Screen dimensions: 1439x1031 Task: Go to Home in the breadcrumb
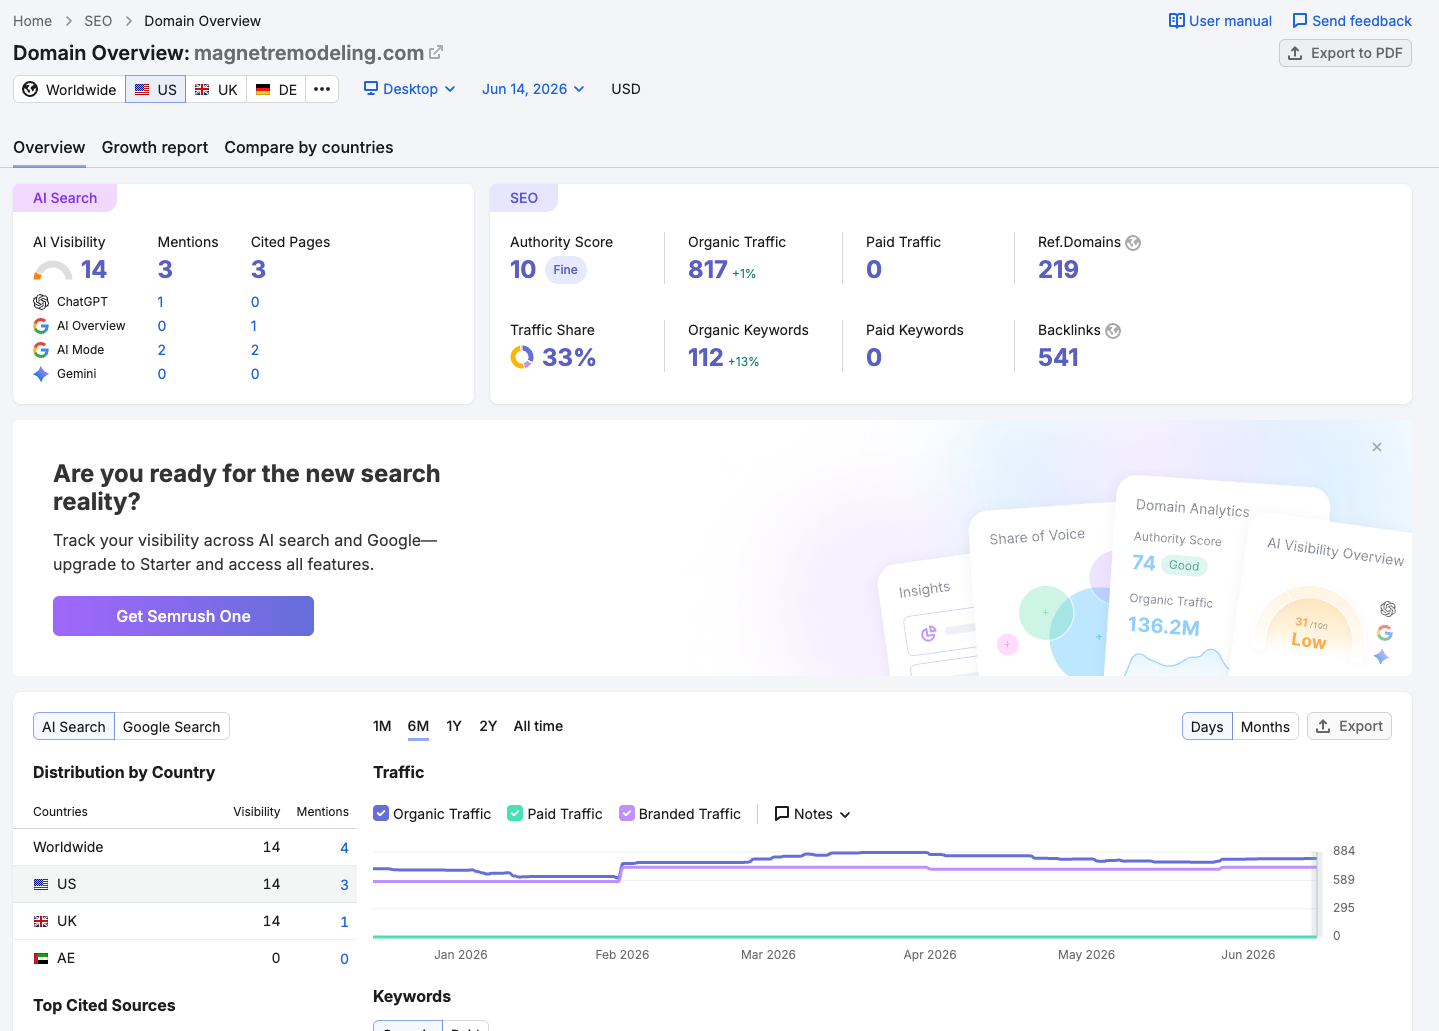32,21
